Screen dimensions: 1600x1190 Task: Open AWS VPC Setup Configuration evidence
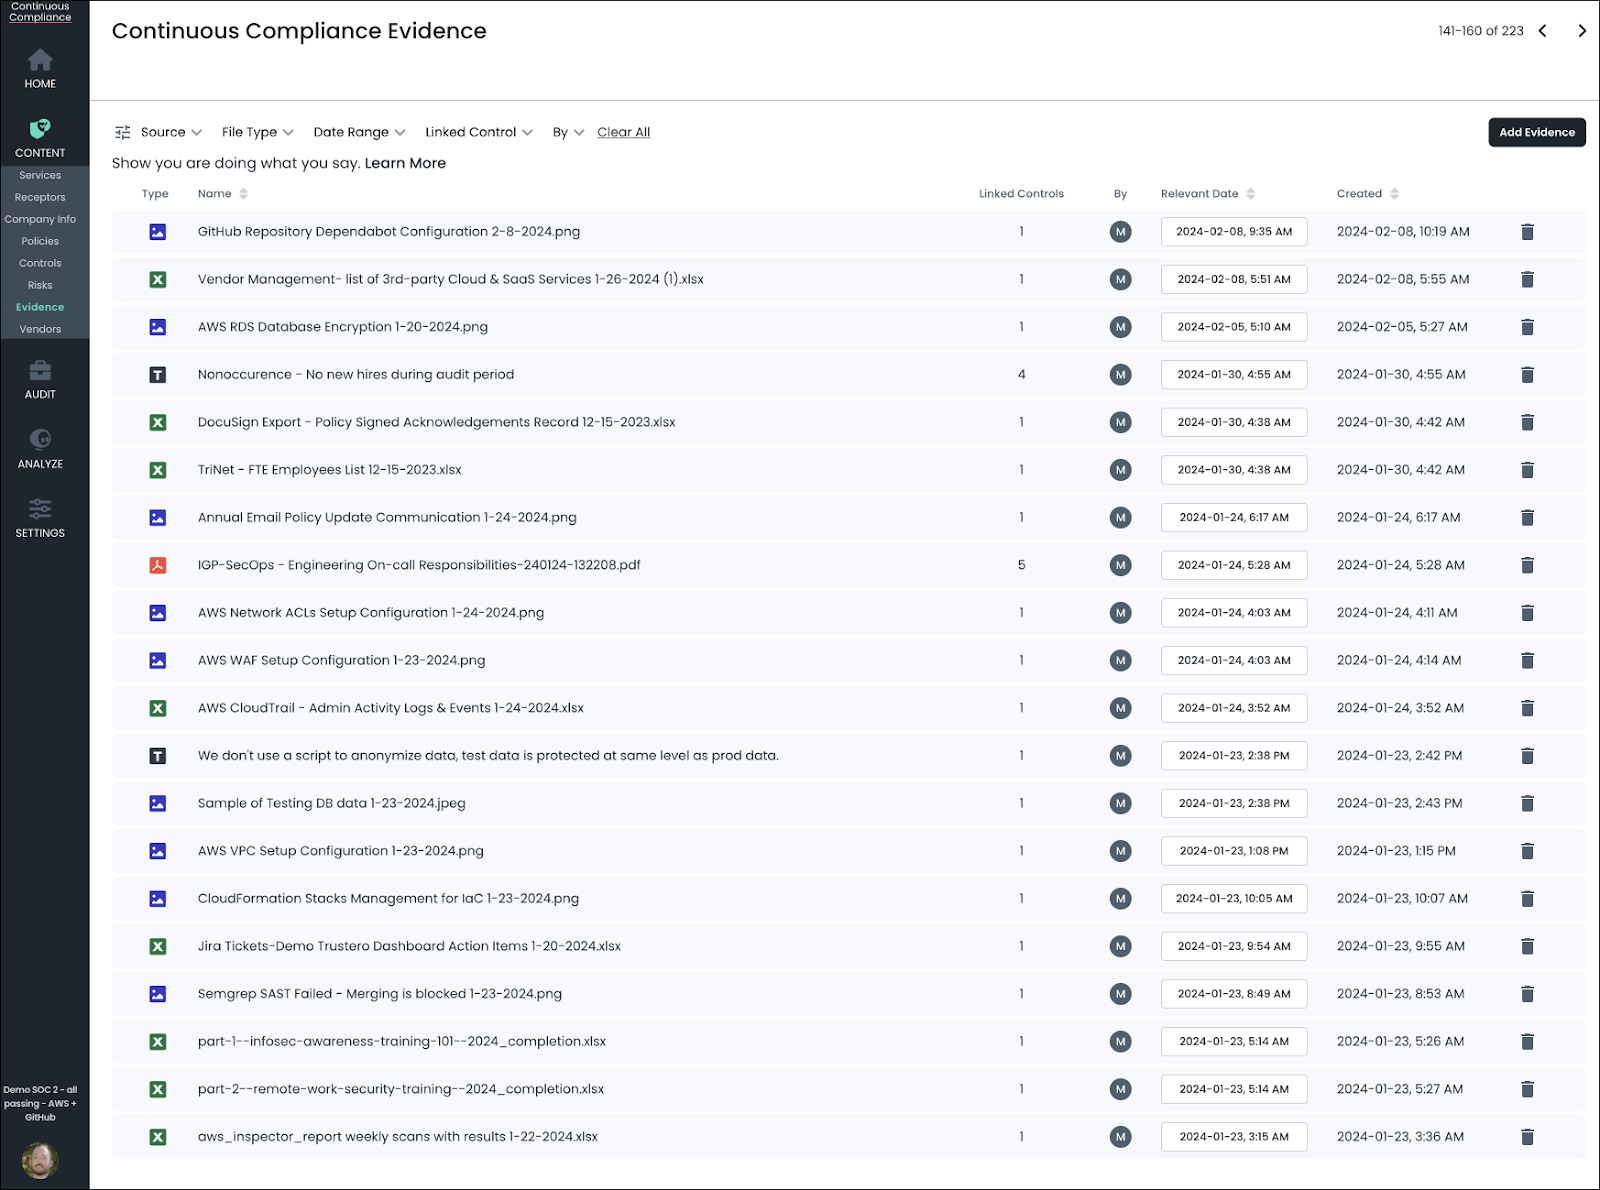tap(341, 851)
